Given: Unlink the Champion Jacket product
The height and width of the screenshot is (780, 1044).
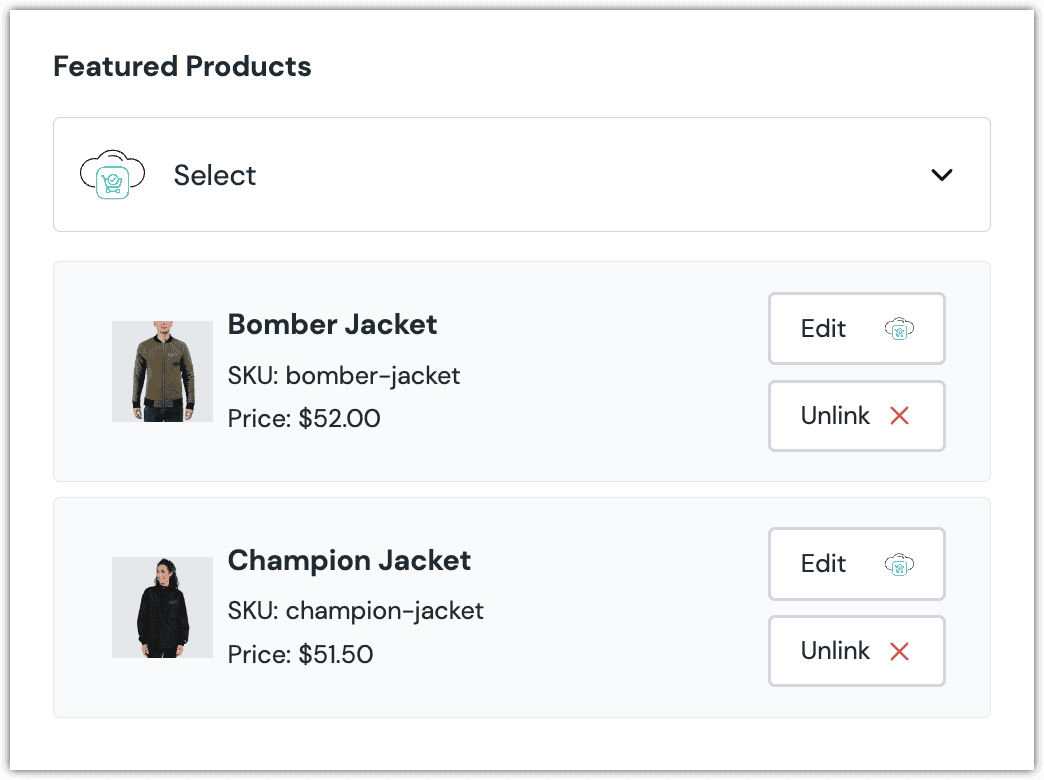Looking at the screenshot, I should [856, 651].
